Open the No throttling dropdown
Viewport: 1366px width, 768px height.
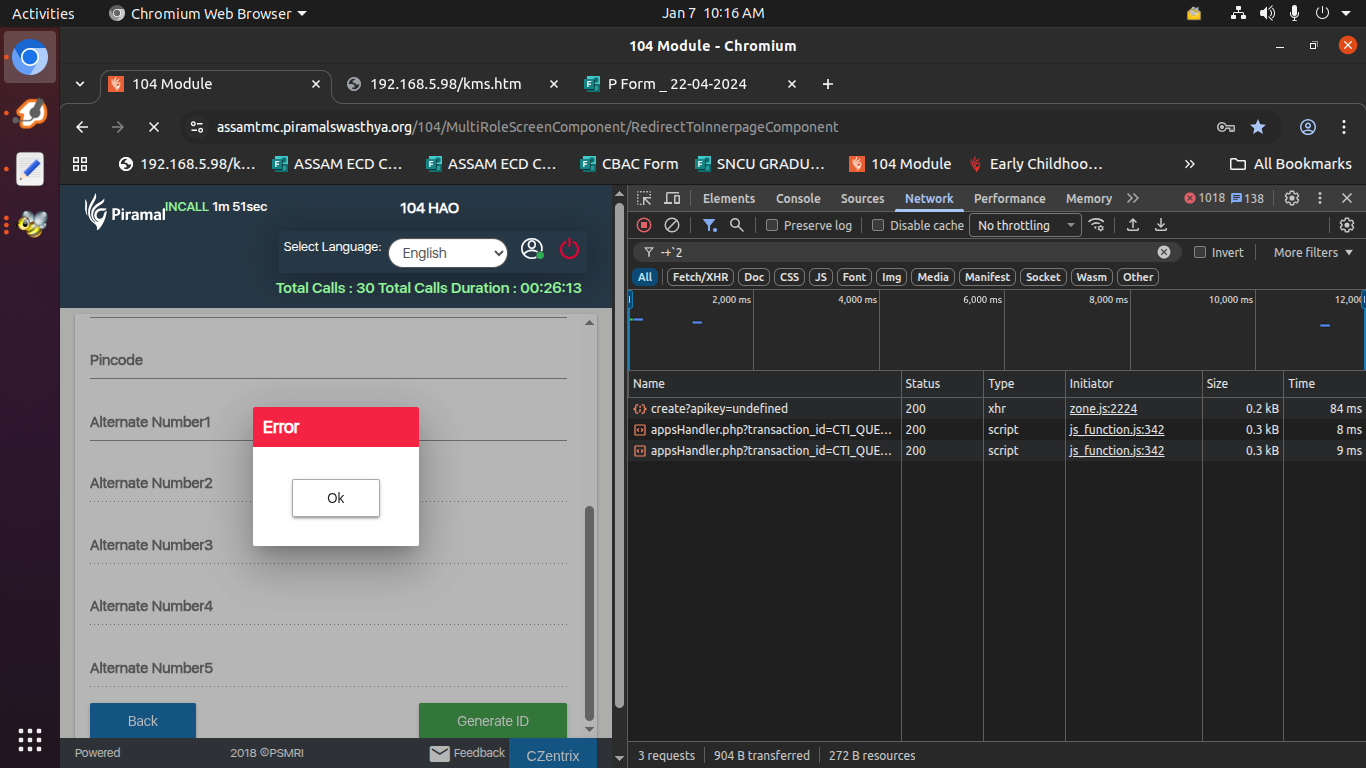[1027, 225]
